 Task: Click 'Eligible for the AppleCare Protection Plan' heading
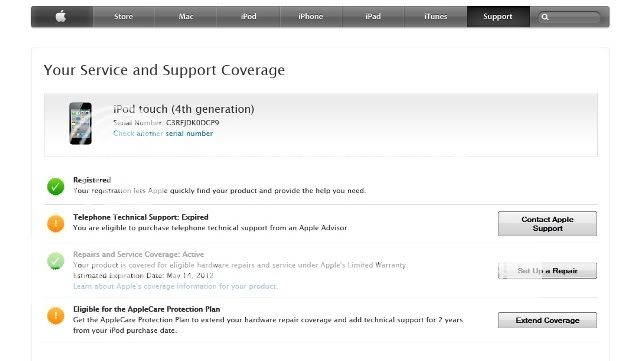[x=147, y=309]
